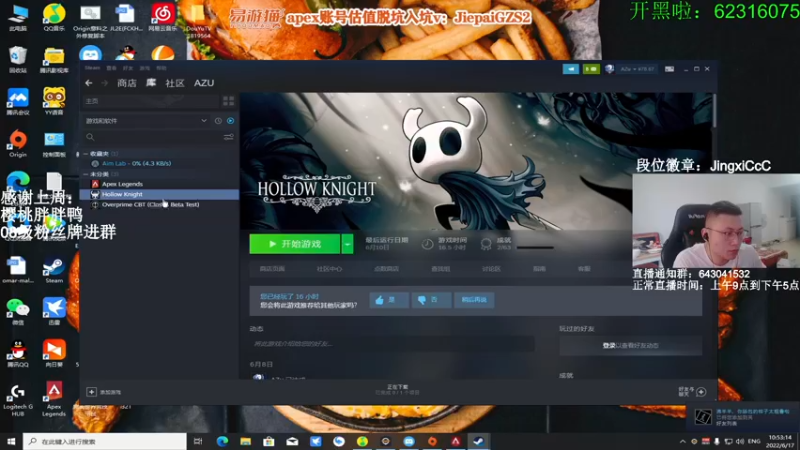Image resolution: width=800 pixels, height=450 pixels.
Task: Open the Steam desktop shortcut
Action: (54, 270)
